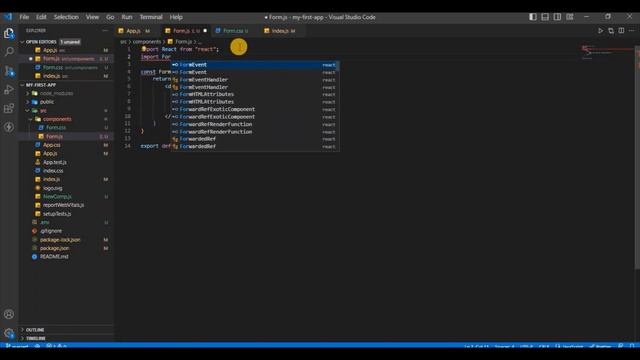Click the editor vertical scrollbar
This screenshot has height=360, width=640.
(637, 157)
